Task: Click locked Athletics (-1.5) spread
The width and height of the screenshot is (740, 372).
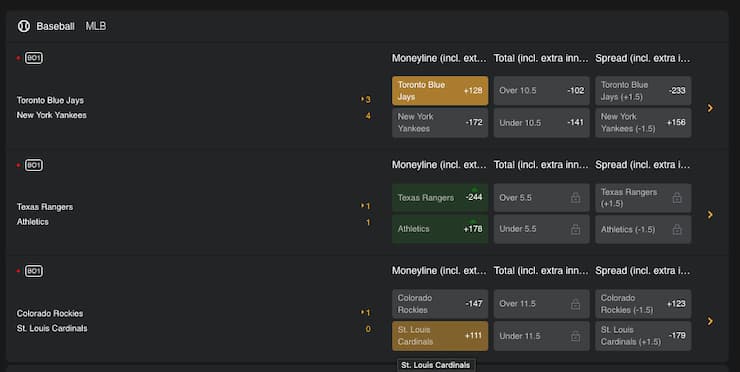Action: [x=643, y=229]
